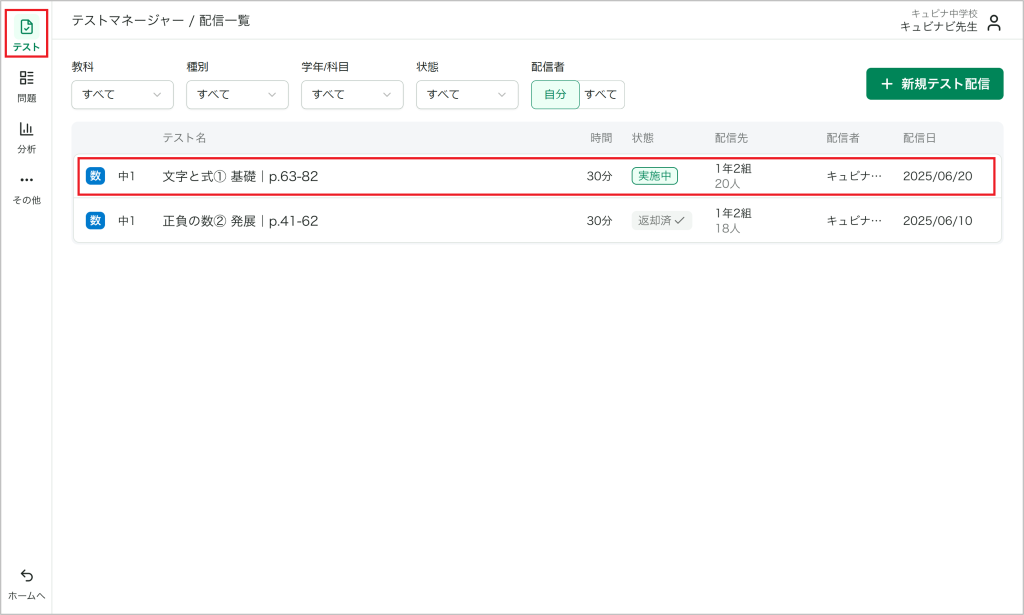Open the user profile icon
The width and height of the screenshot is (1024, 615).
click(994, 23)
